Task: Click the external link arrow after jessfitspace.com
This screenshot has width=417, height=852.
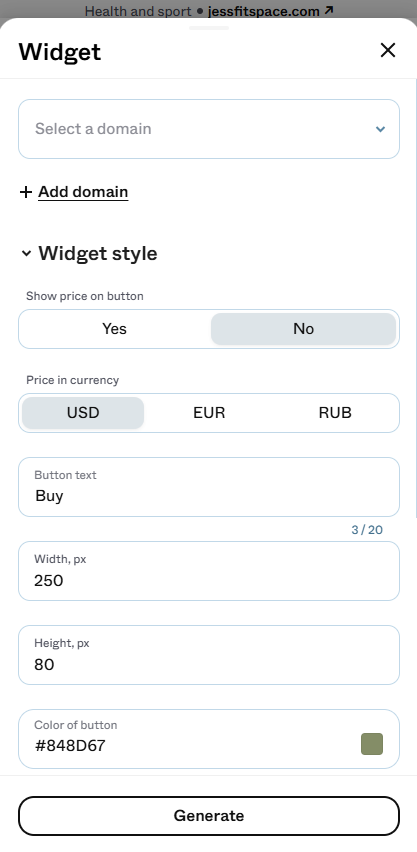Action: point(328,10)
